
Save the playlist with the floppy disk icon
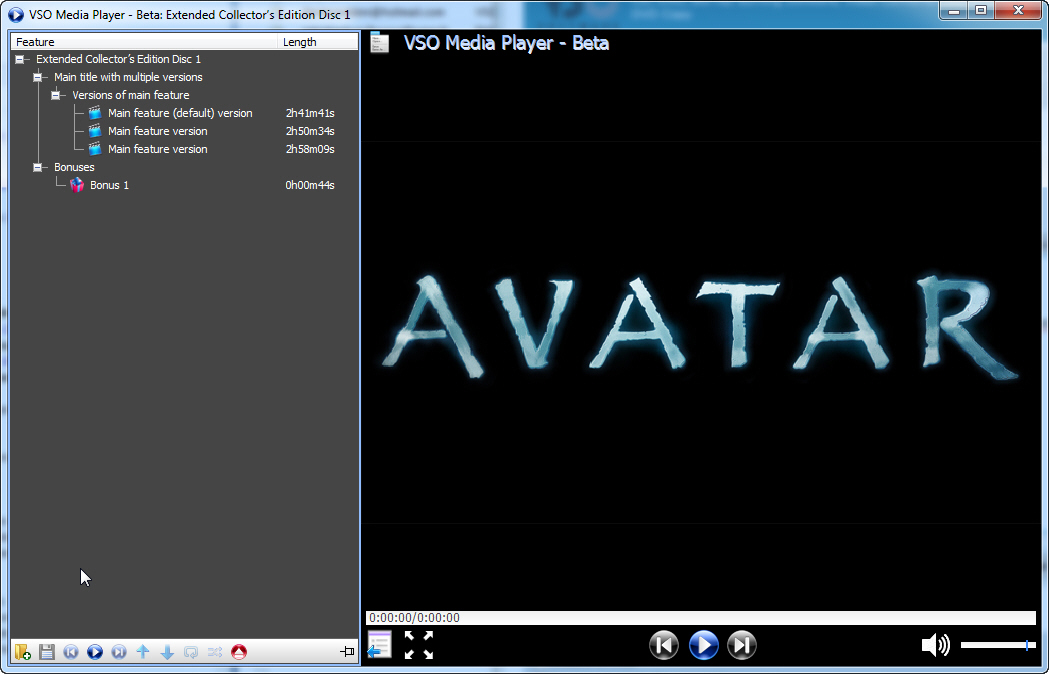(x=47, y=651)
